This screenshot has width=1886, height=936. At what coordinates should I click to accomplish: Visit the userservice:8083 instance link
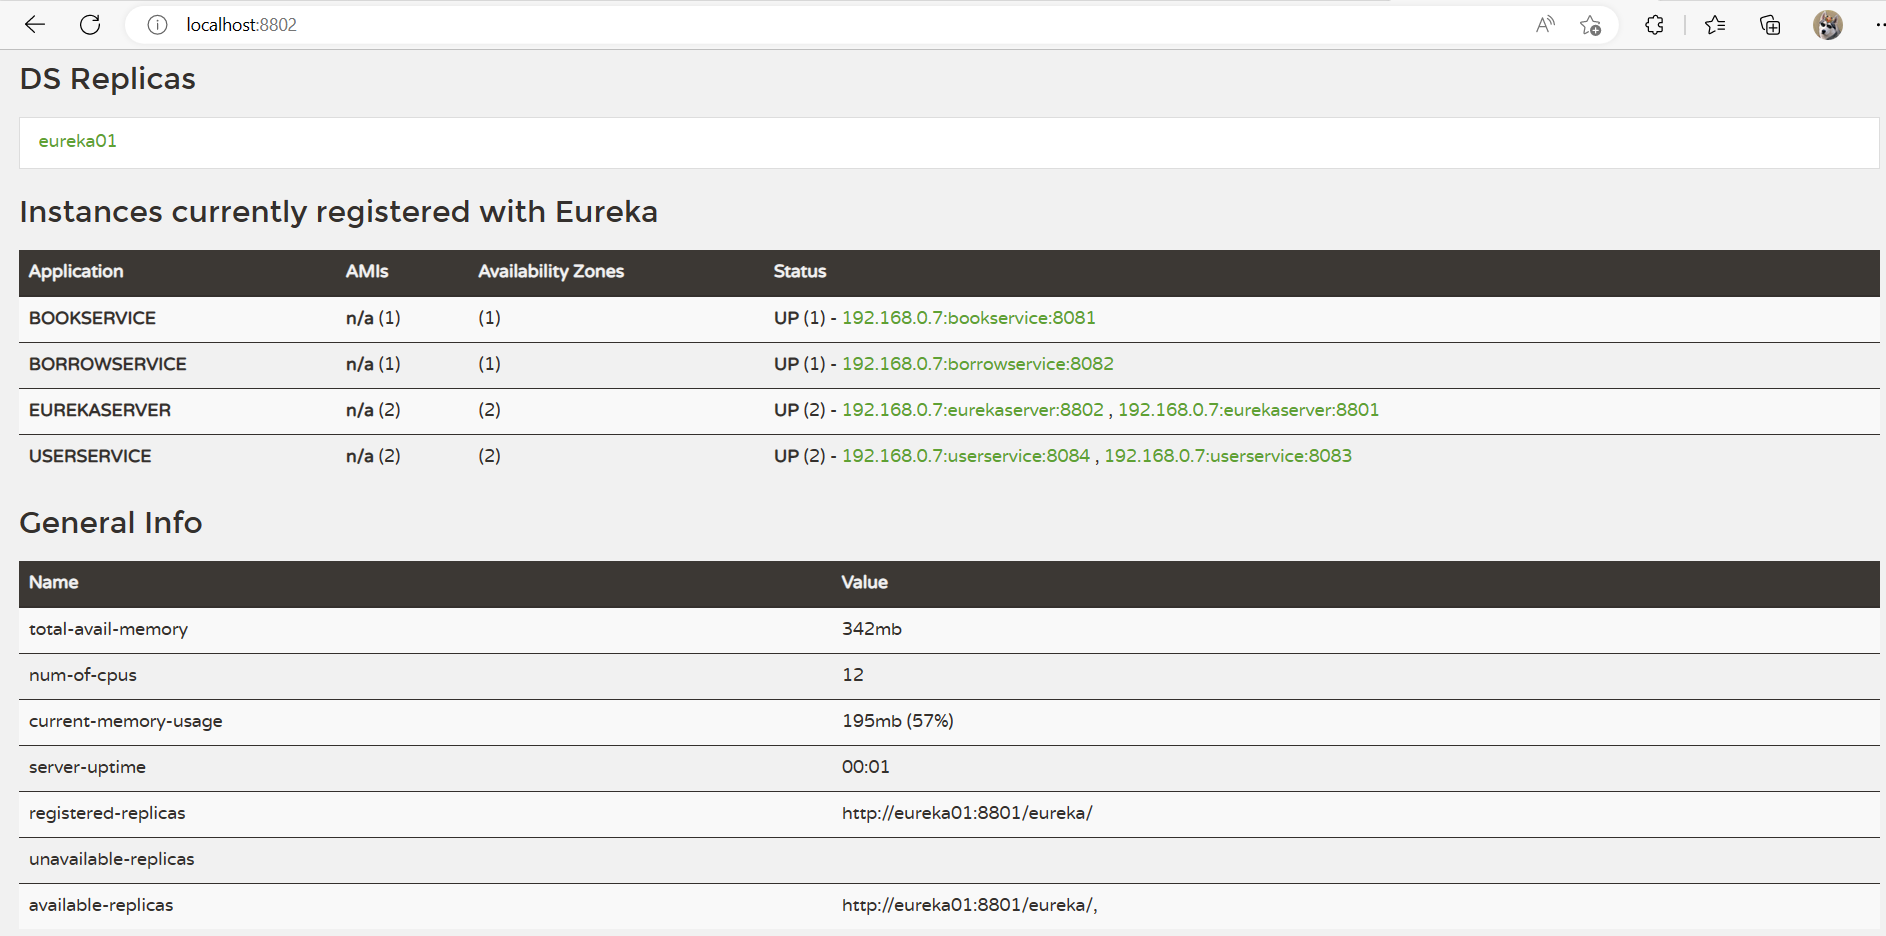point(1227,456)
